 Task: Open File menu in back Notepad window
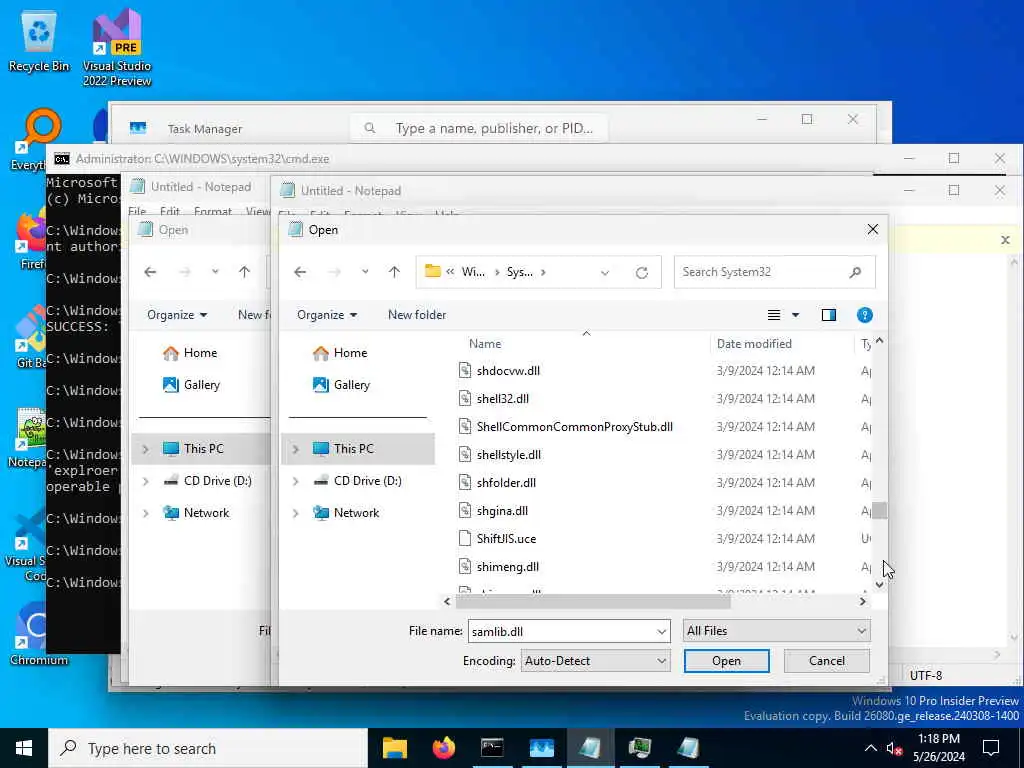tap(137, 211)
